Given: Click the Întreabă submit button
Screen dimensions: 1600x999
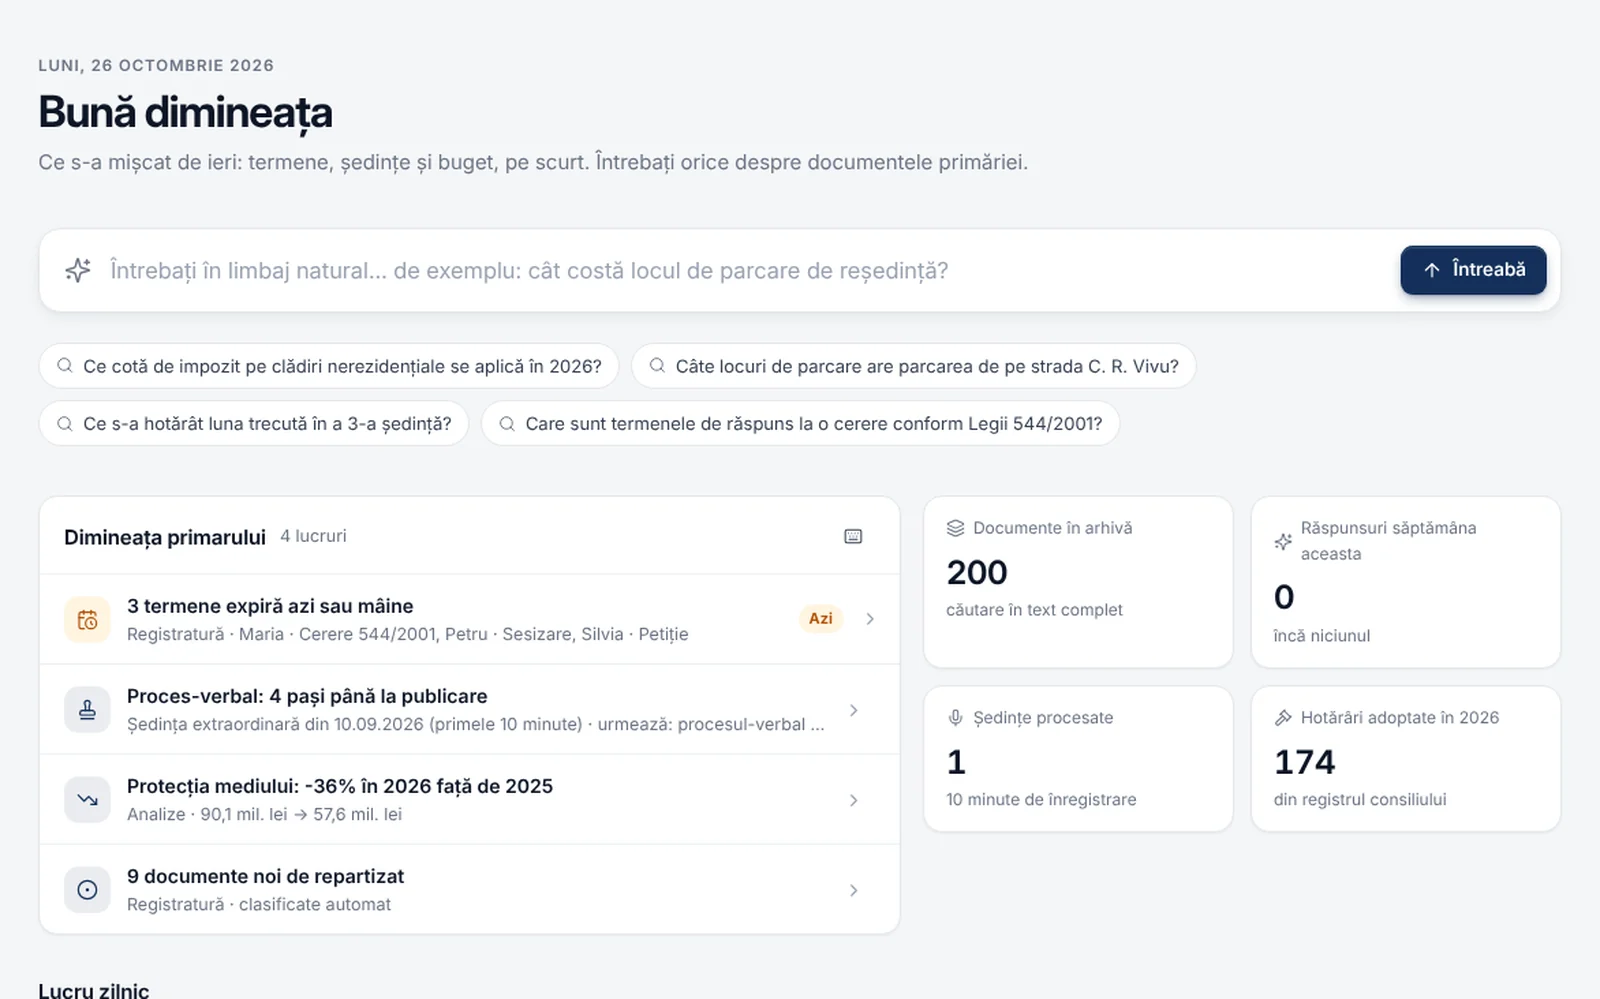Looking at the screenshot, I should 1473,270.
